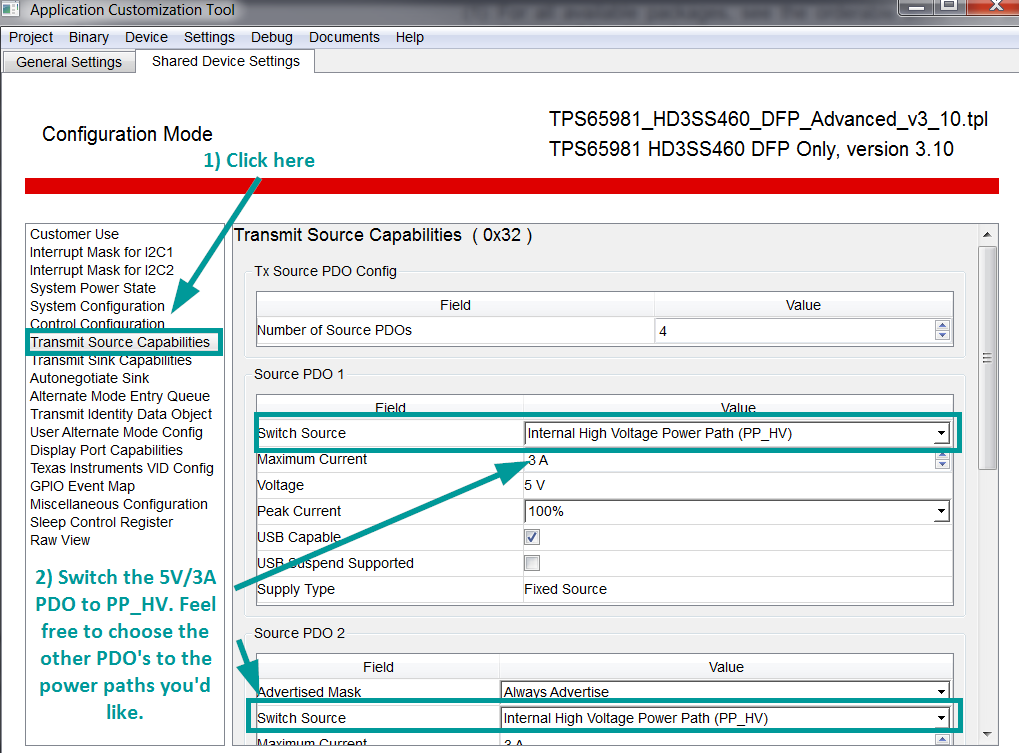Select Raw View entry
The width and height of the screenshot is (1019, 753).
(x=60, y=540)
